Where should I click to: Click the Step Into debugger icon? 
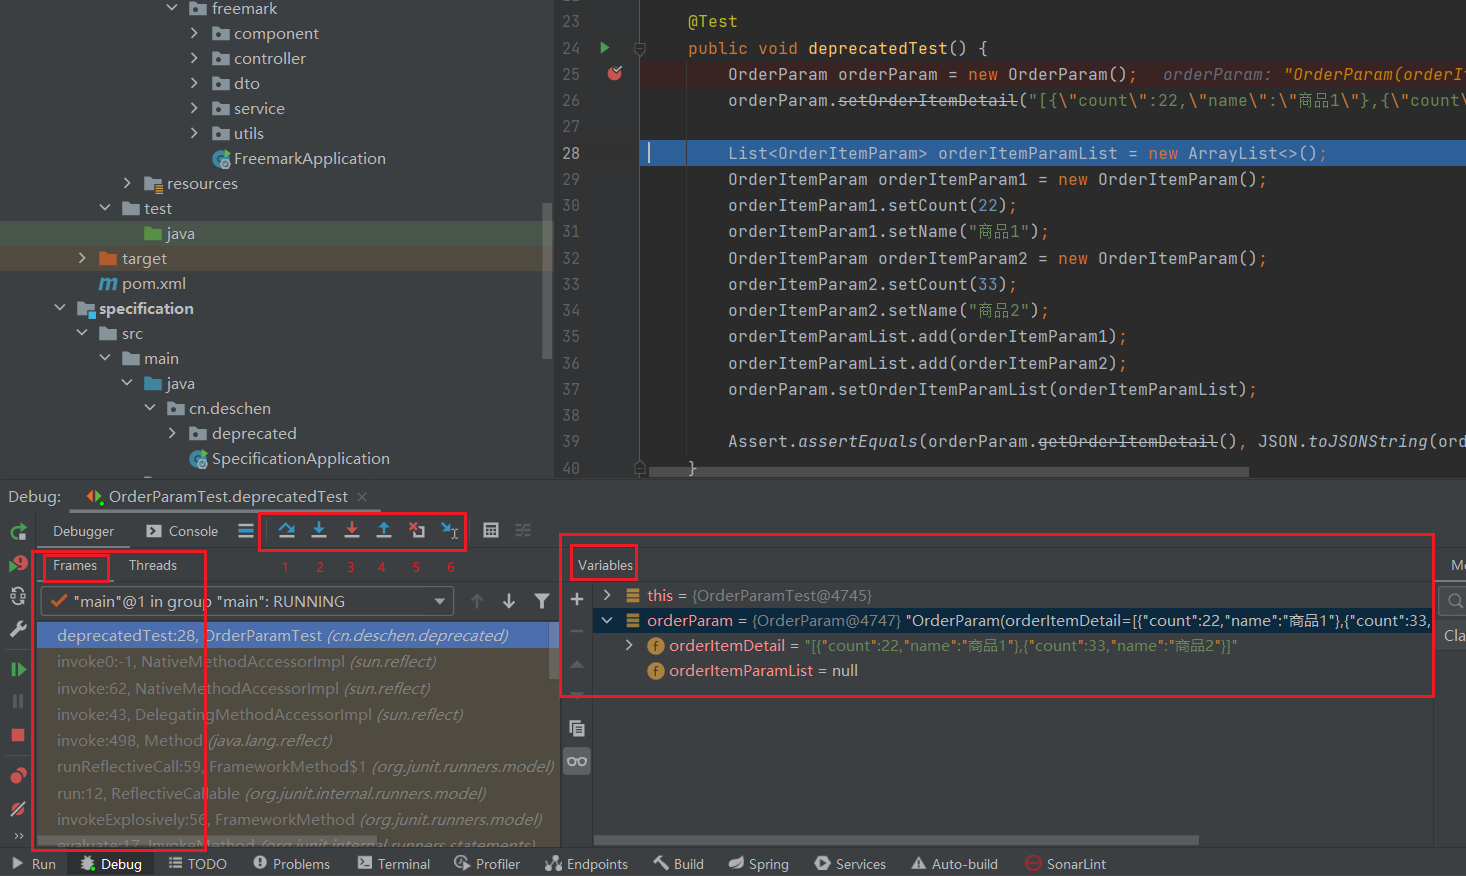tap(319, 530)
